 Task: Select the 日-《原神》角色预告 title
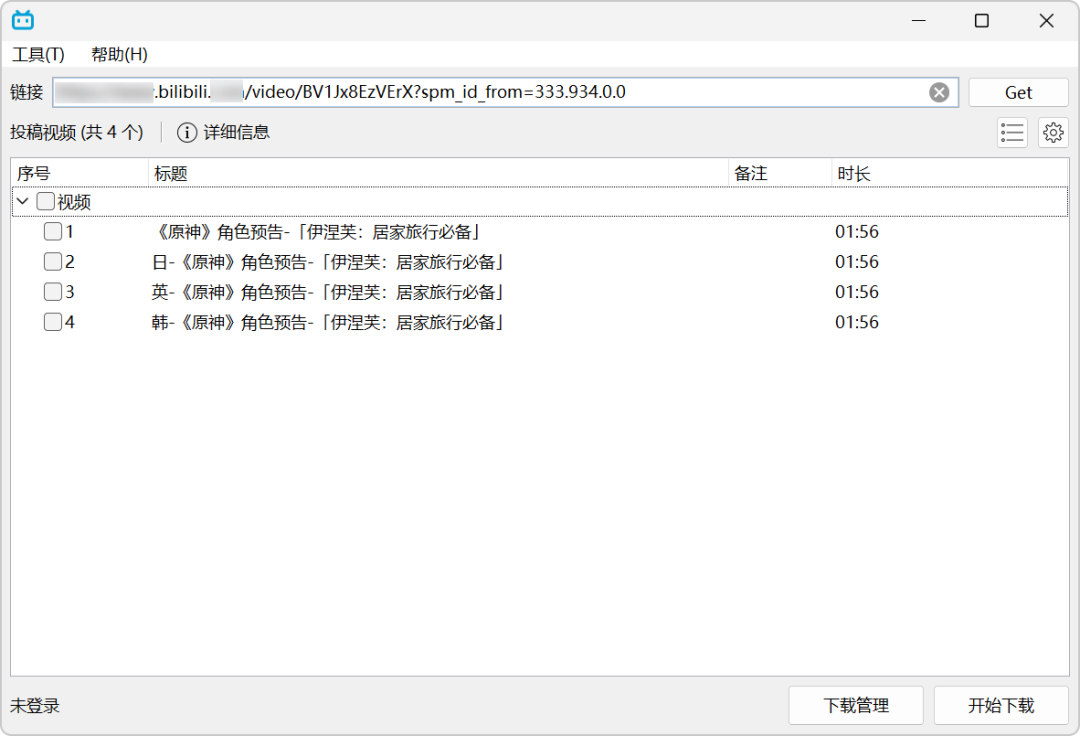328,262
